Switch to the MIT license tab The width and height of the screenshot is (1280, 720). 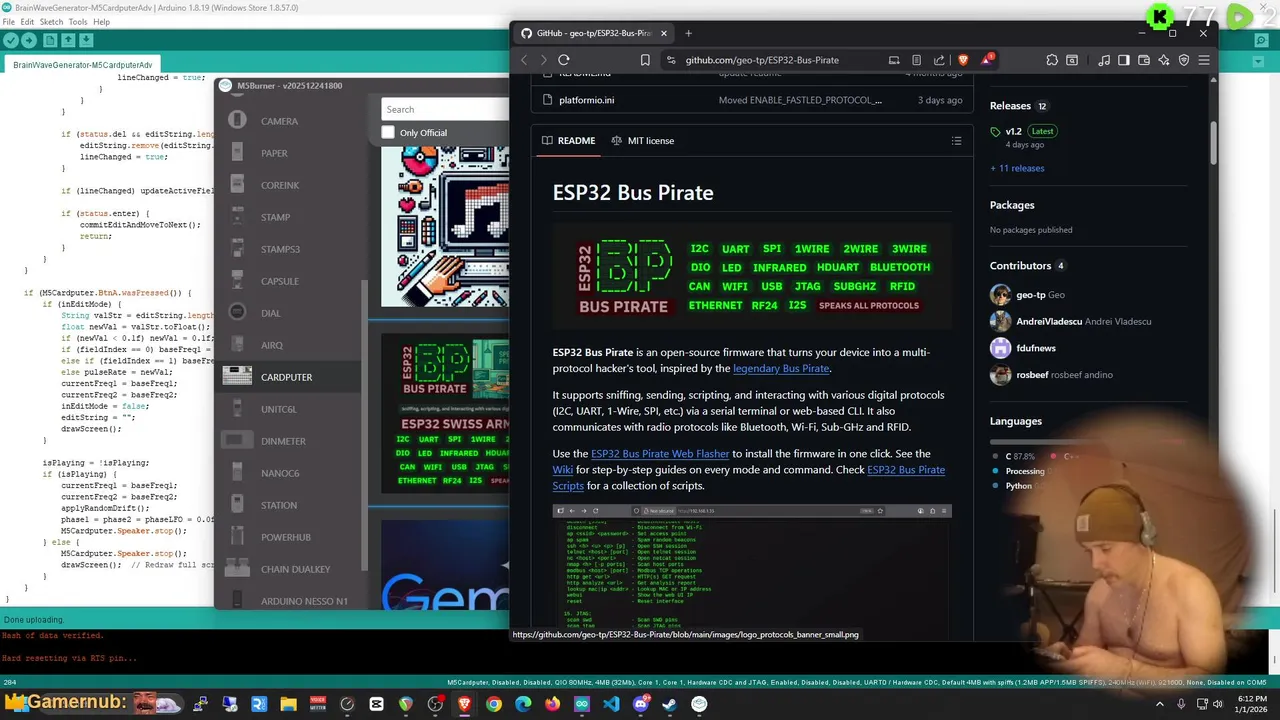click(x=642, y=141)
